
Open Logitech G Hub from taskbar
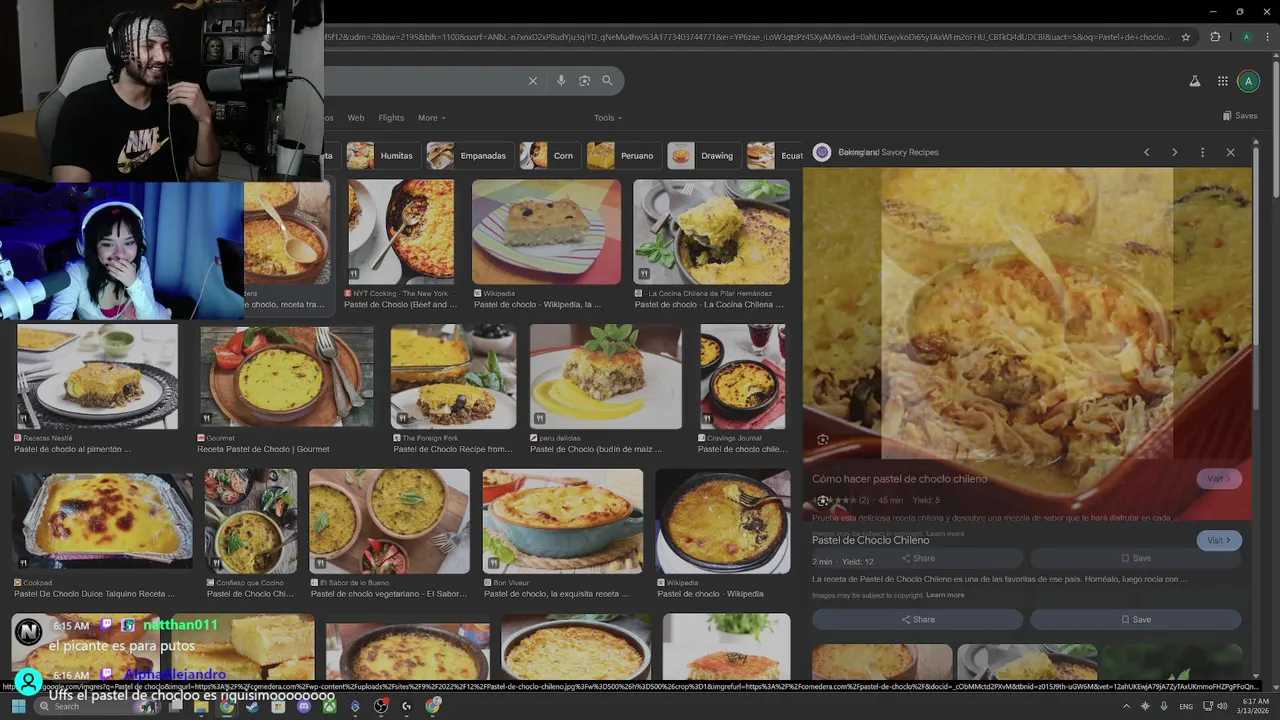click(x=406, y=706)
